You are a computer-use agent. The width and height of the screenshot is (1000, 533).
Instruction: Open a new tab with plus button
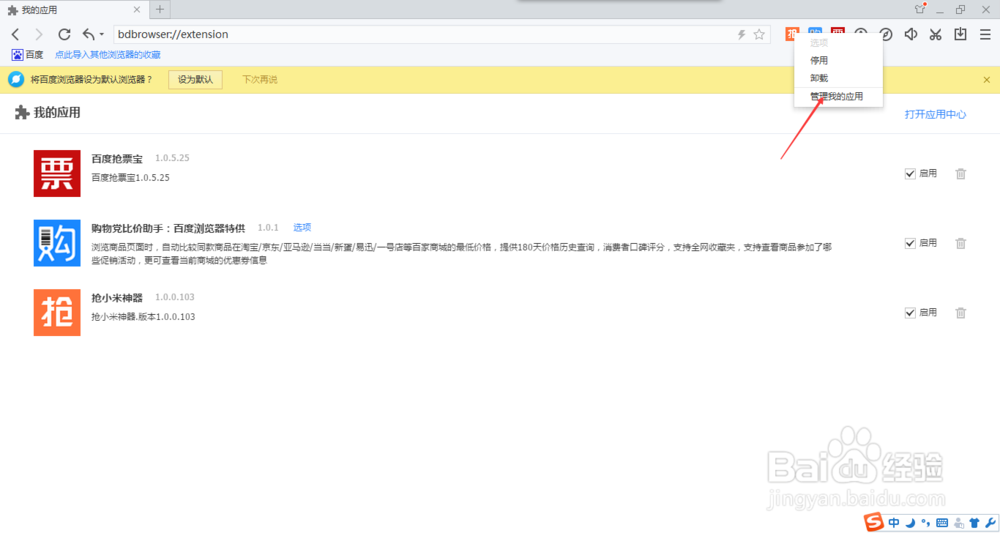pyautogui.click(x=159, y=10)
